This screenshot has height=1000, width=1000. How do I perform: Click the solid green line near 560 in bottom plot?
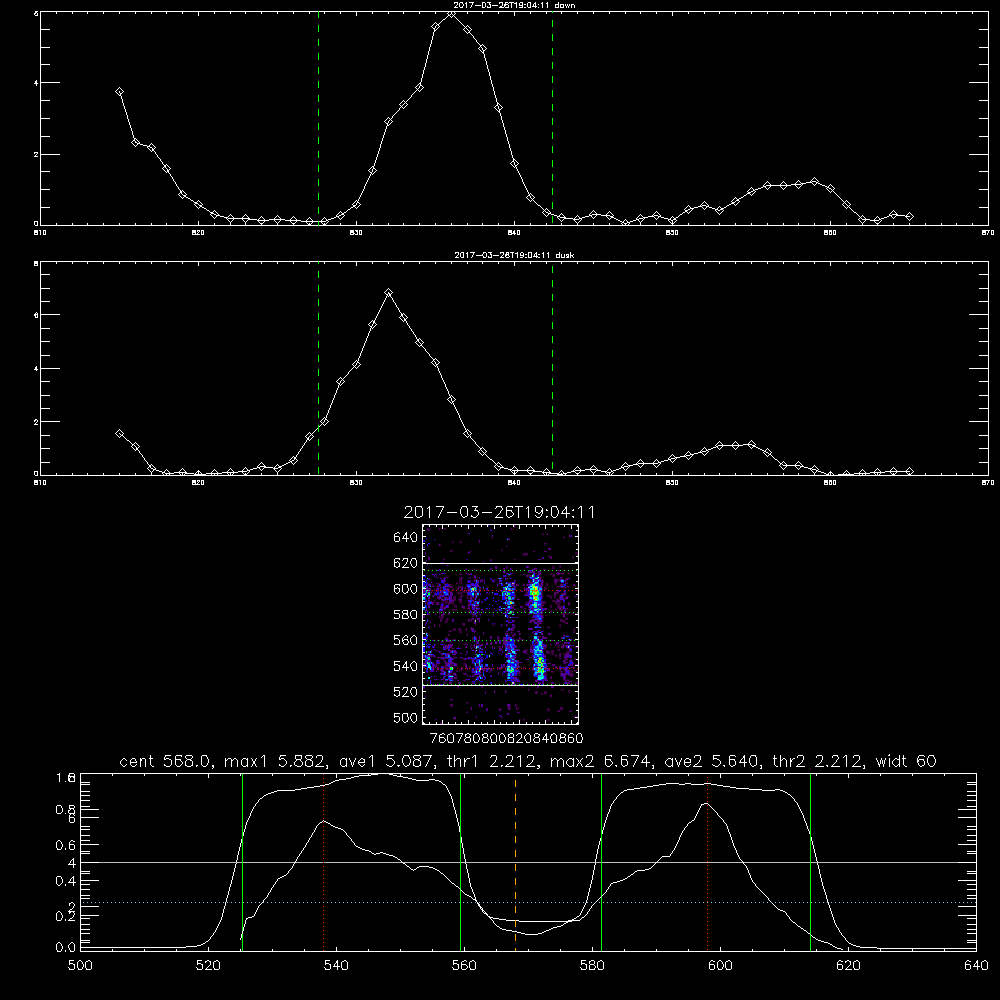[460, 861]
